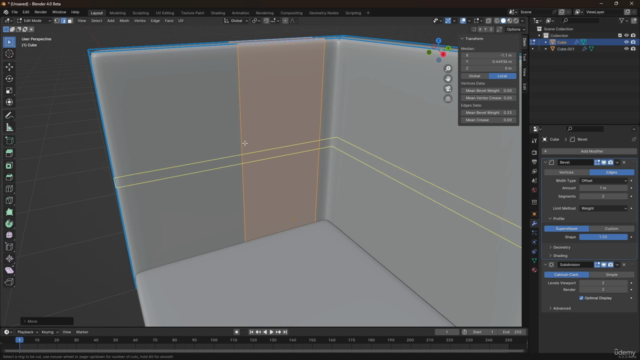Pick the Add Cube tool
Viewport: 640px width, 360px height.
click(x=9, y=141)
